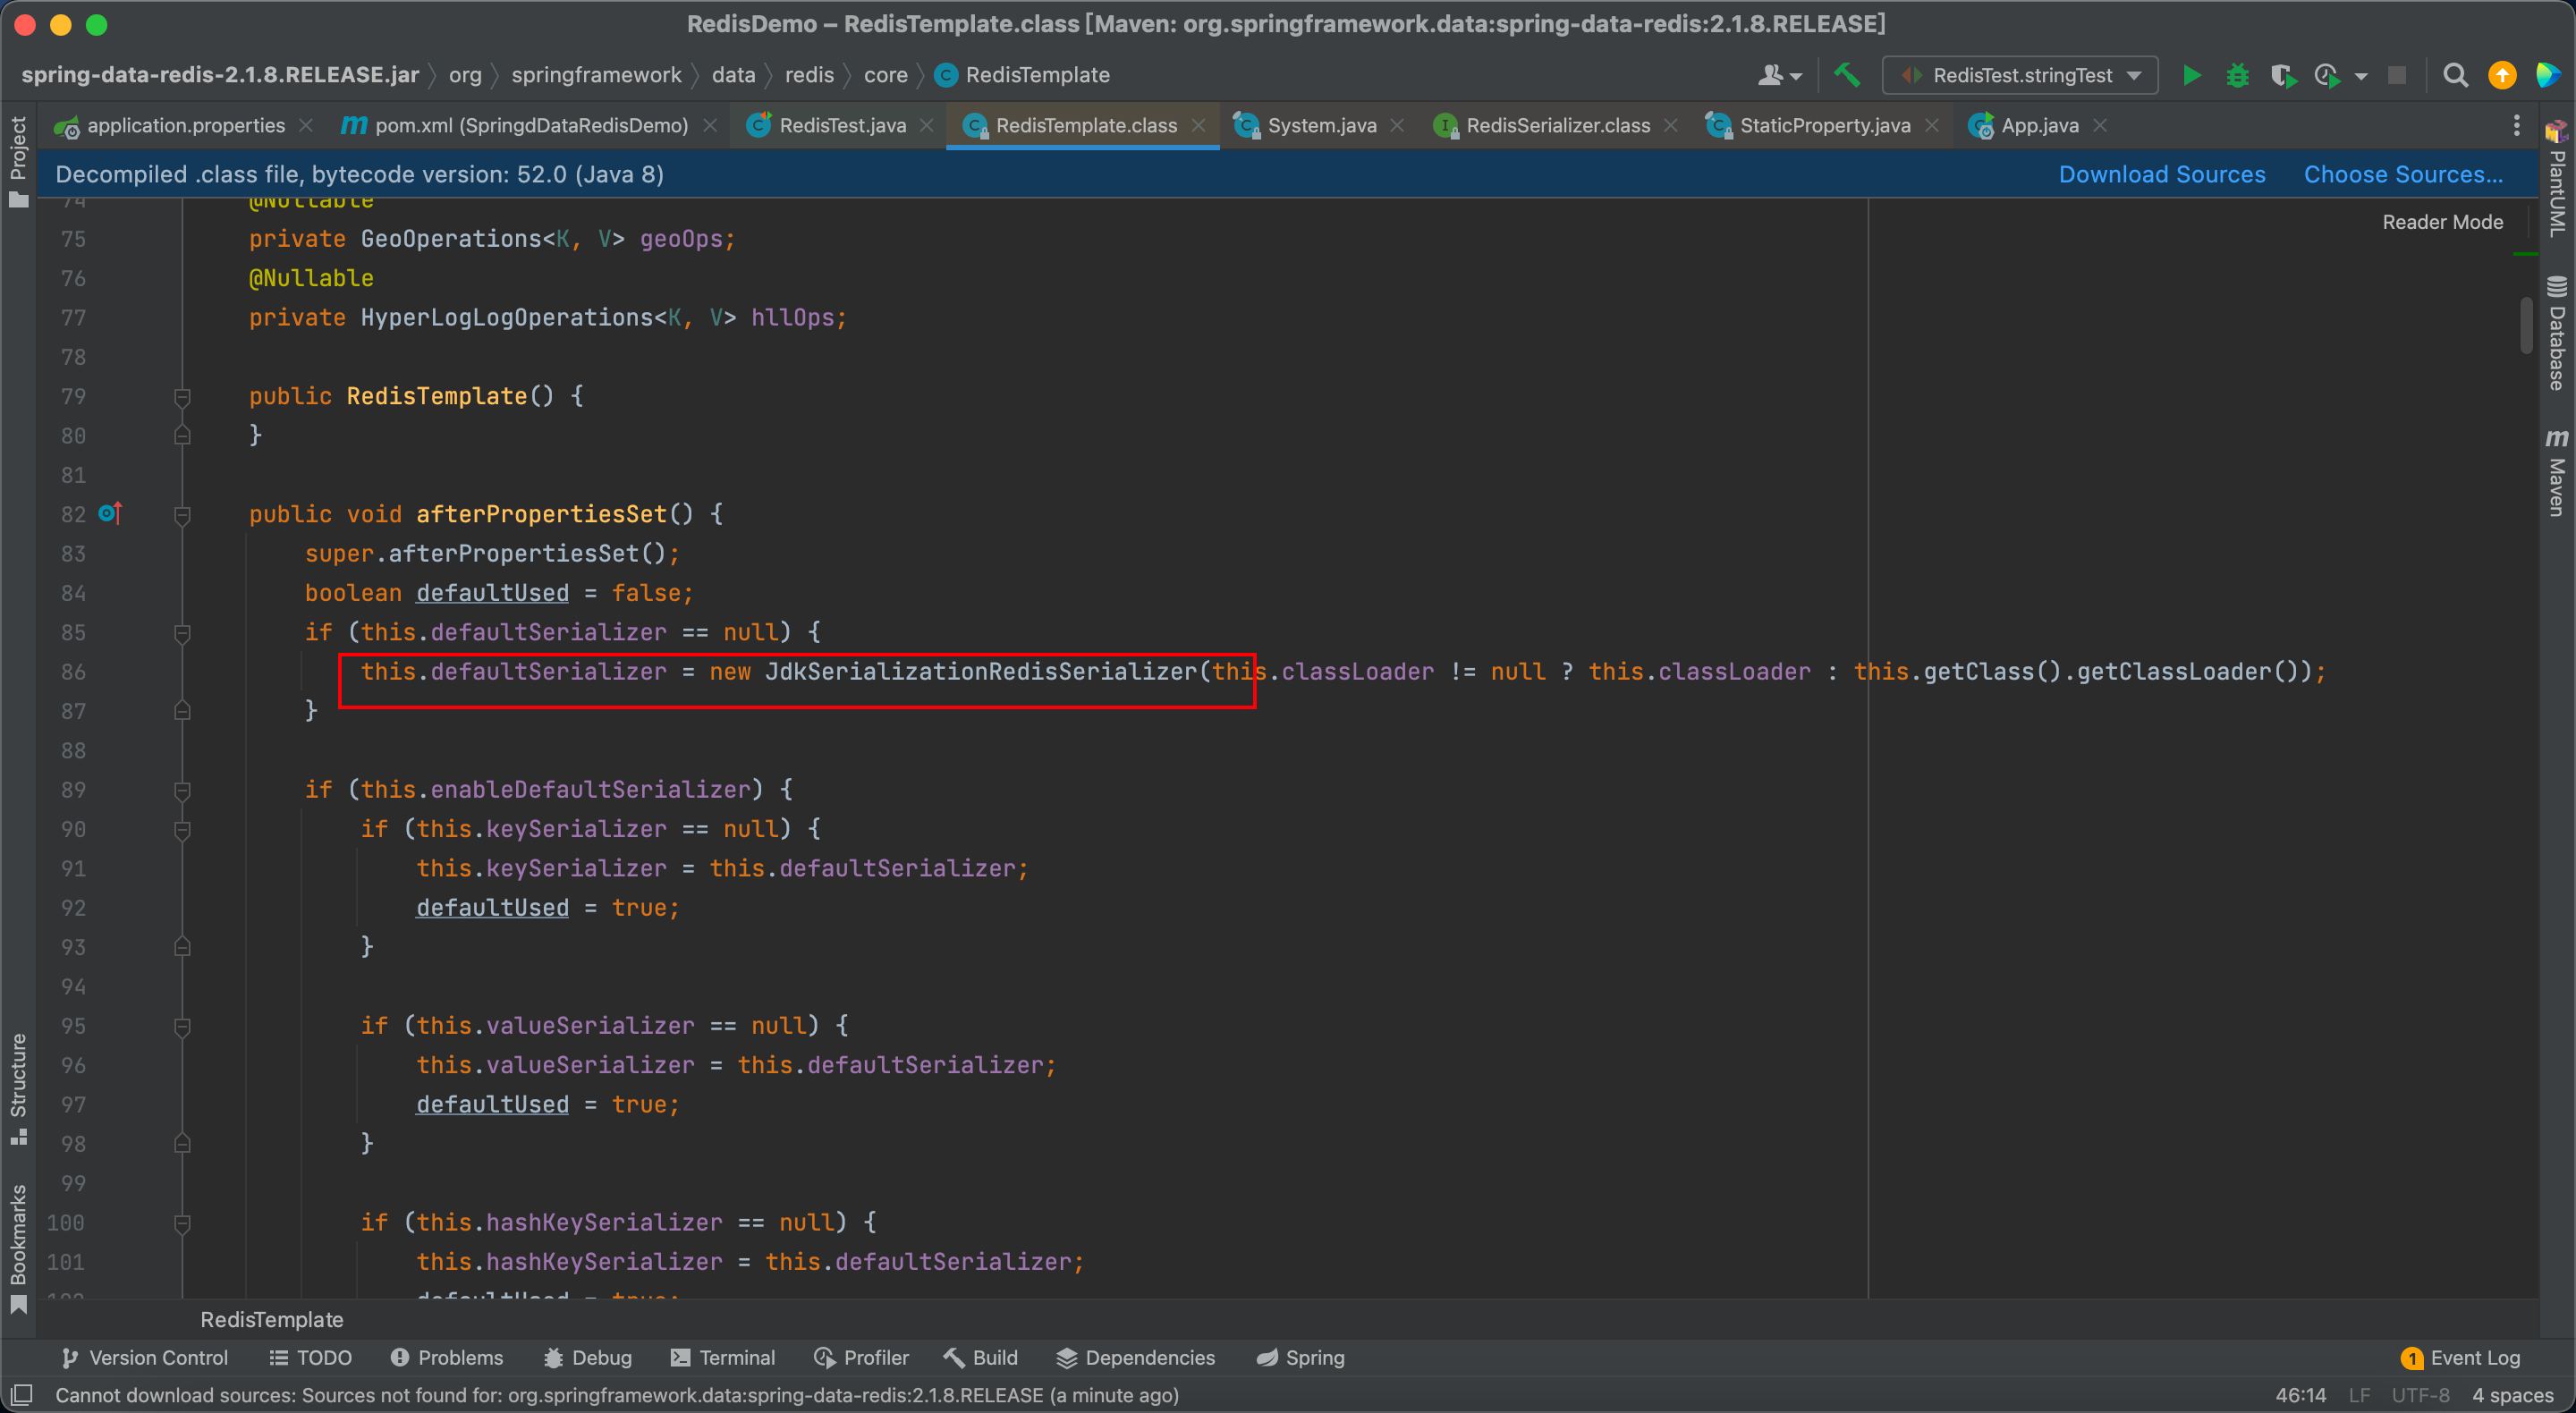Close the RedisSerializer.class tab
2576x1413 pixels.
coord(1672,126)
